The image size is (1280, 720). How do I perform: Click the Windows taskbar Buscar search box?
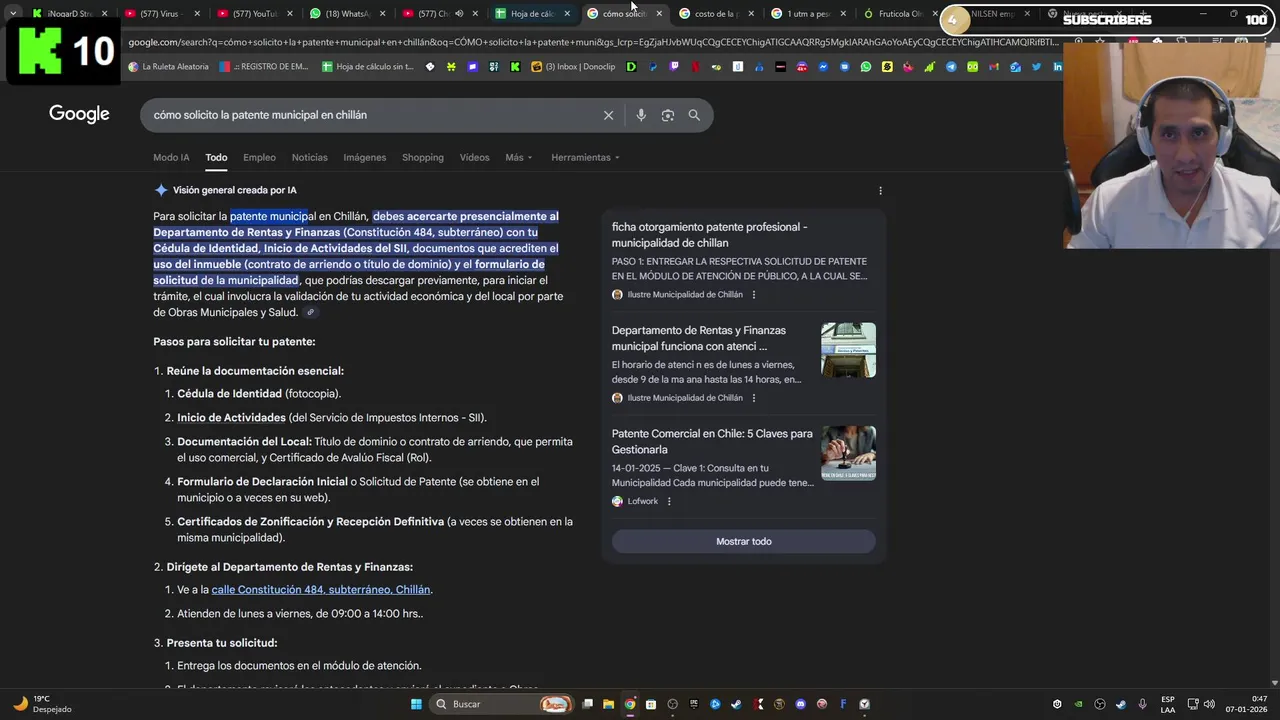click(503, 704)
